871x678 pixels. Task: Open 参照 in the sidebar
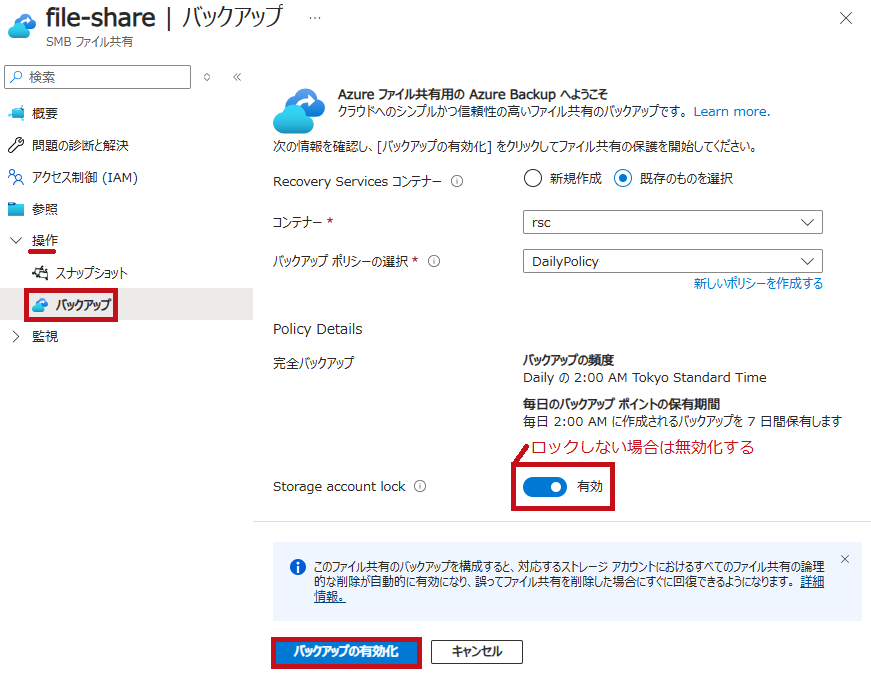44,209
